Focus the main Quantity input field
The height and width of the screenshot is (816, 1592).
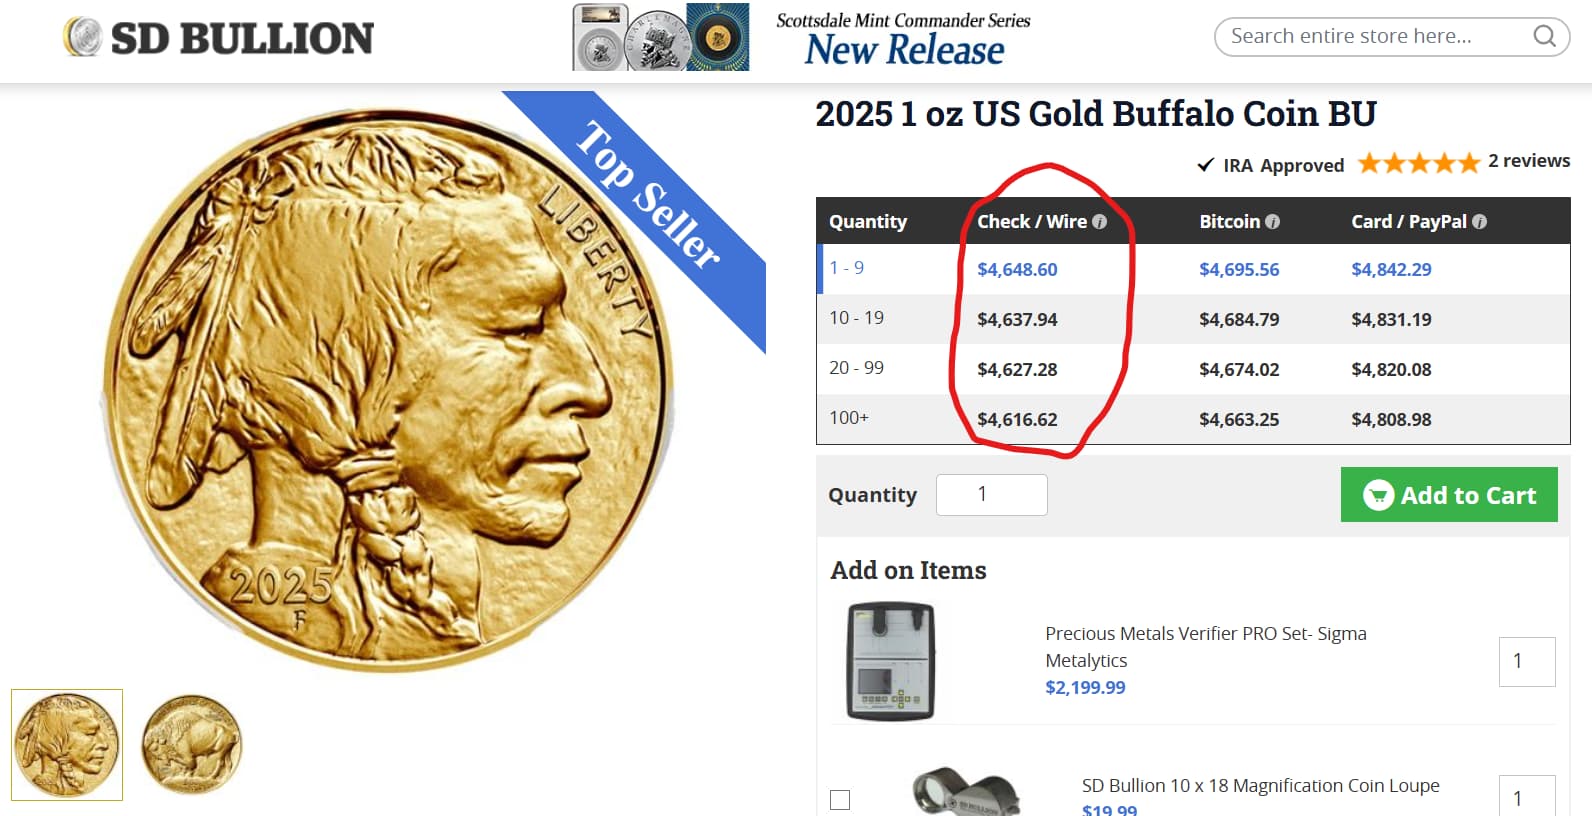(991, 495)
